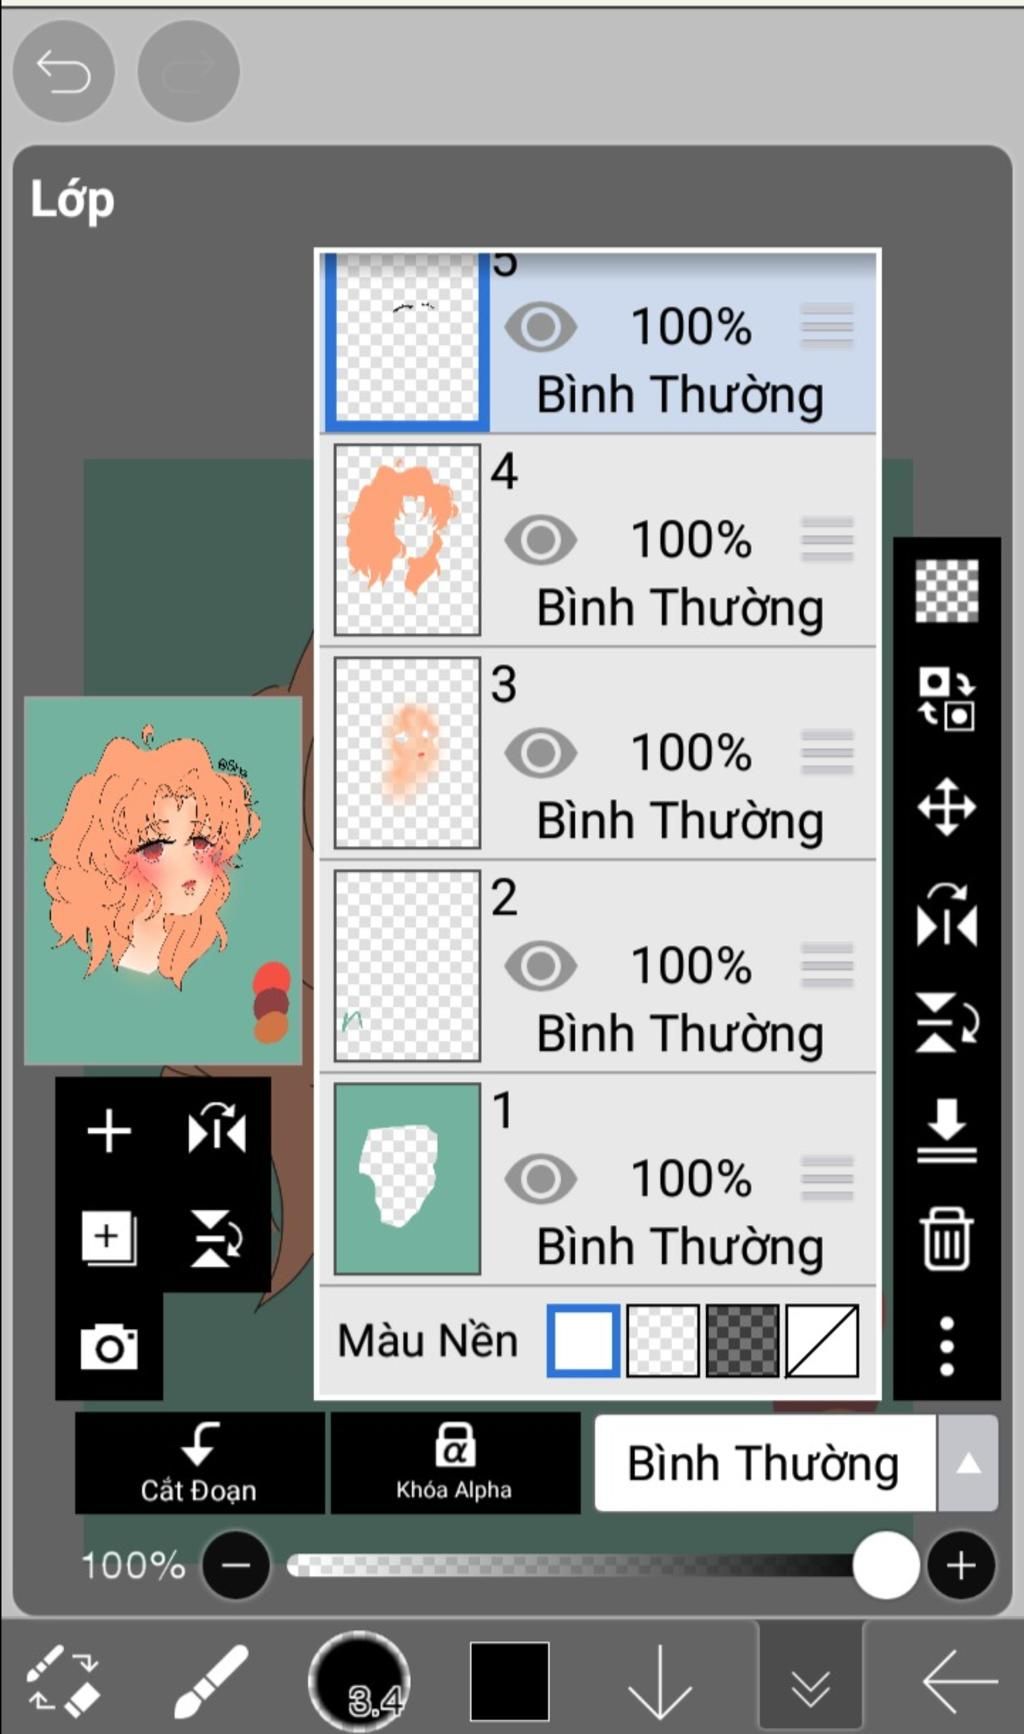Toggle visibility of layer 1
Viewport: 1024px width, 1734px height.
[x=540, y=1179]
